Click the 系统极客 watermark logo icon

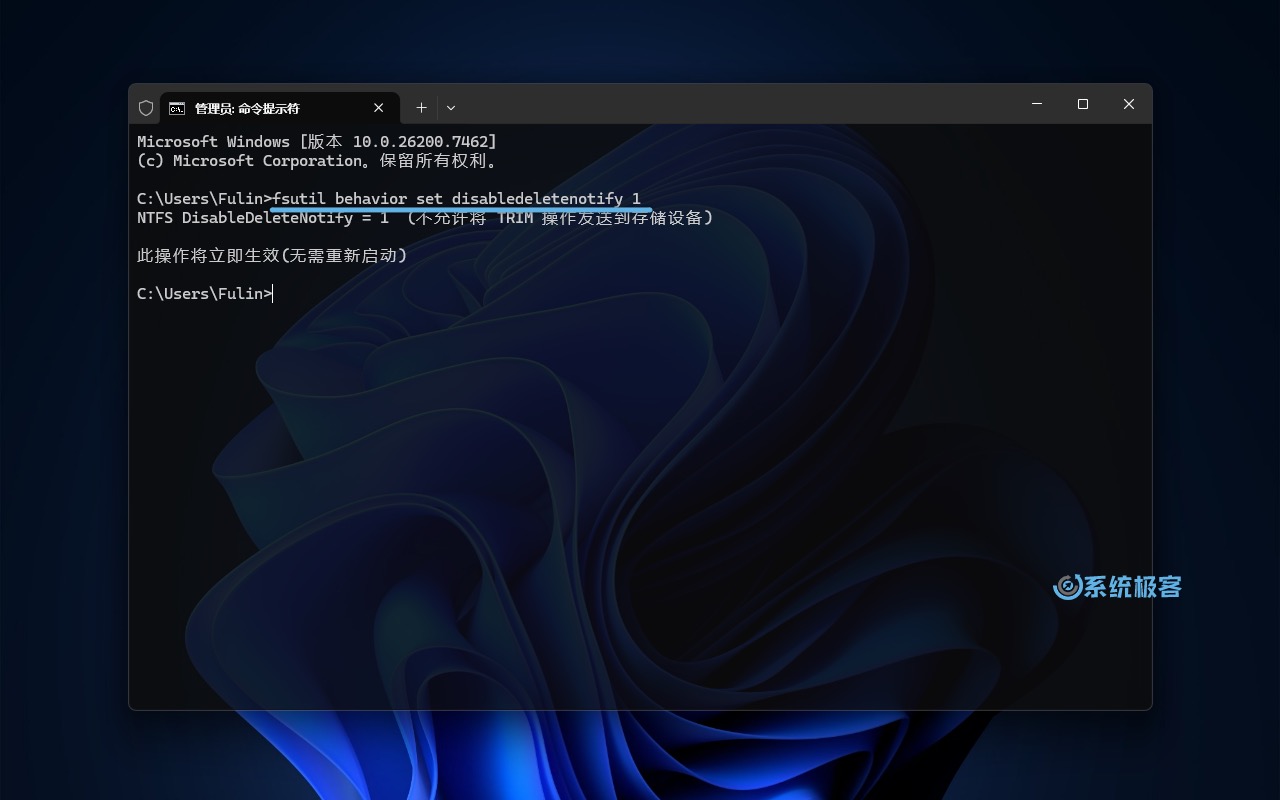[x=1066, y=587]
